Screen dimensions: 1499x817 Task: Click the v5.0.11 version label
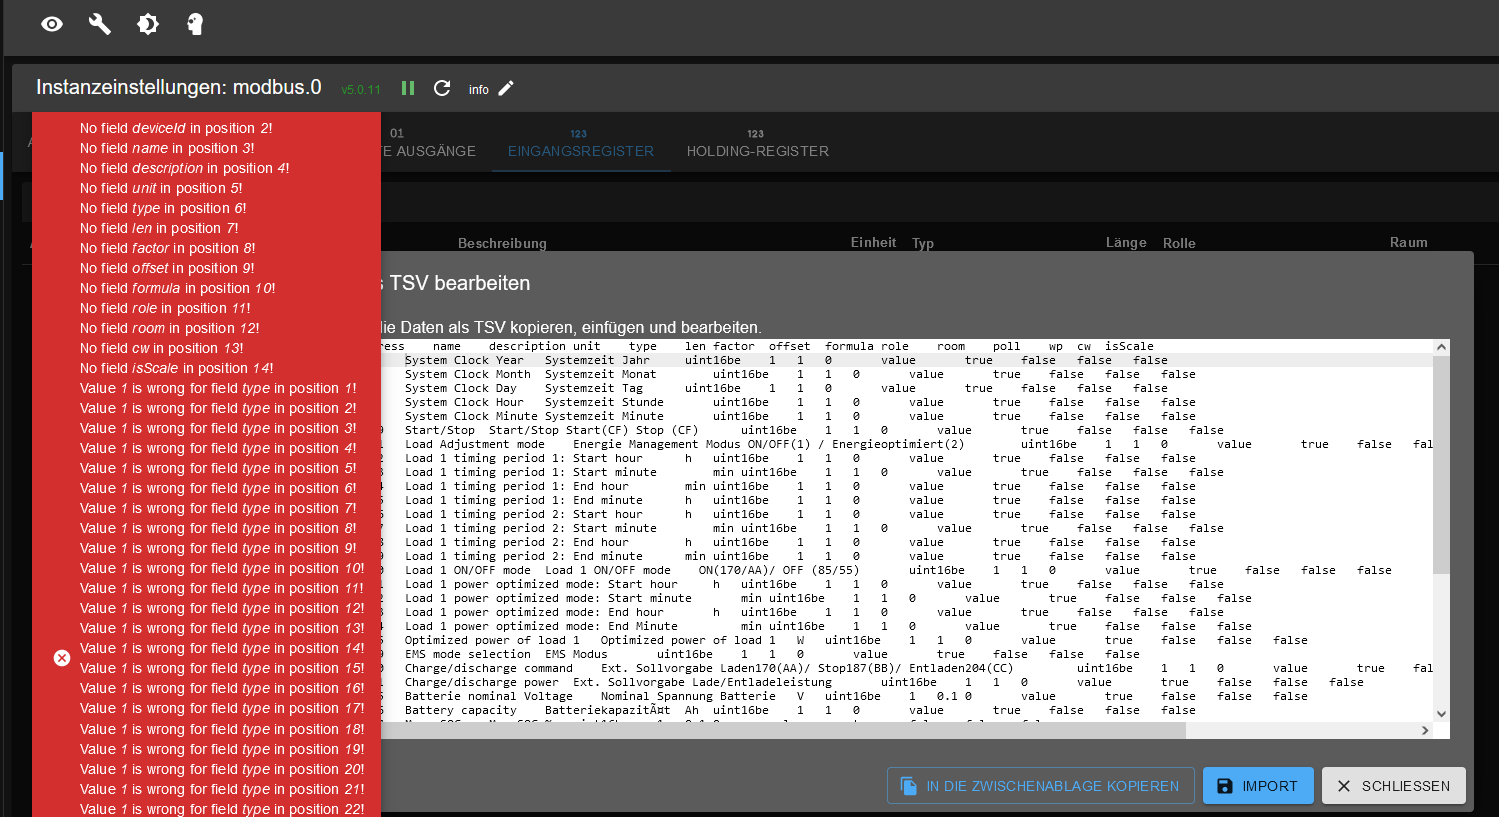tap(361, 90)
